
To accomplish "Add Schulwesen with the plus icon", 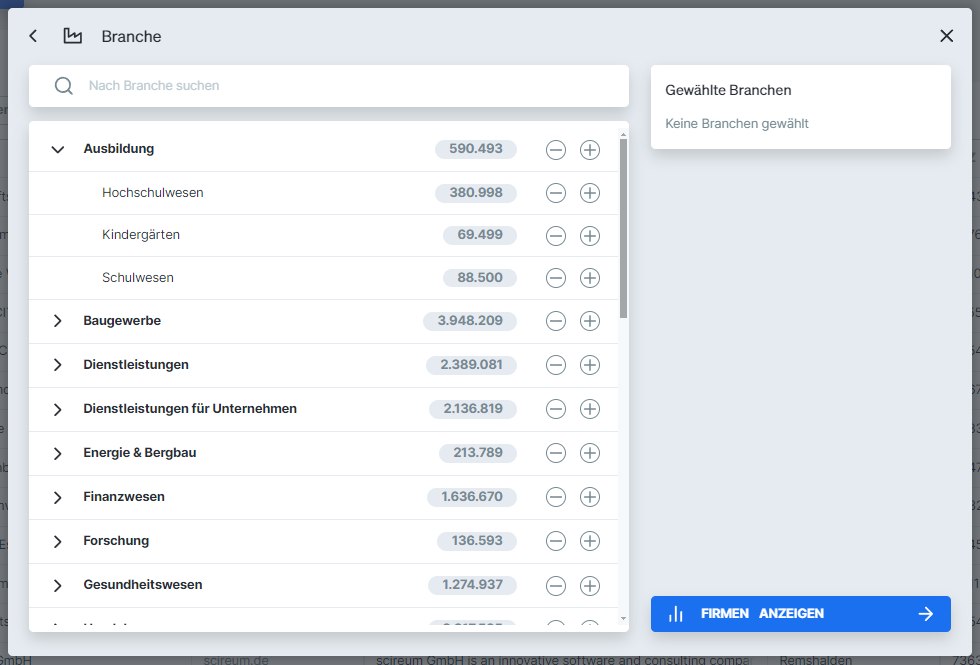I will [590, 278].
